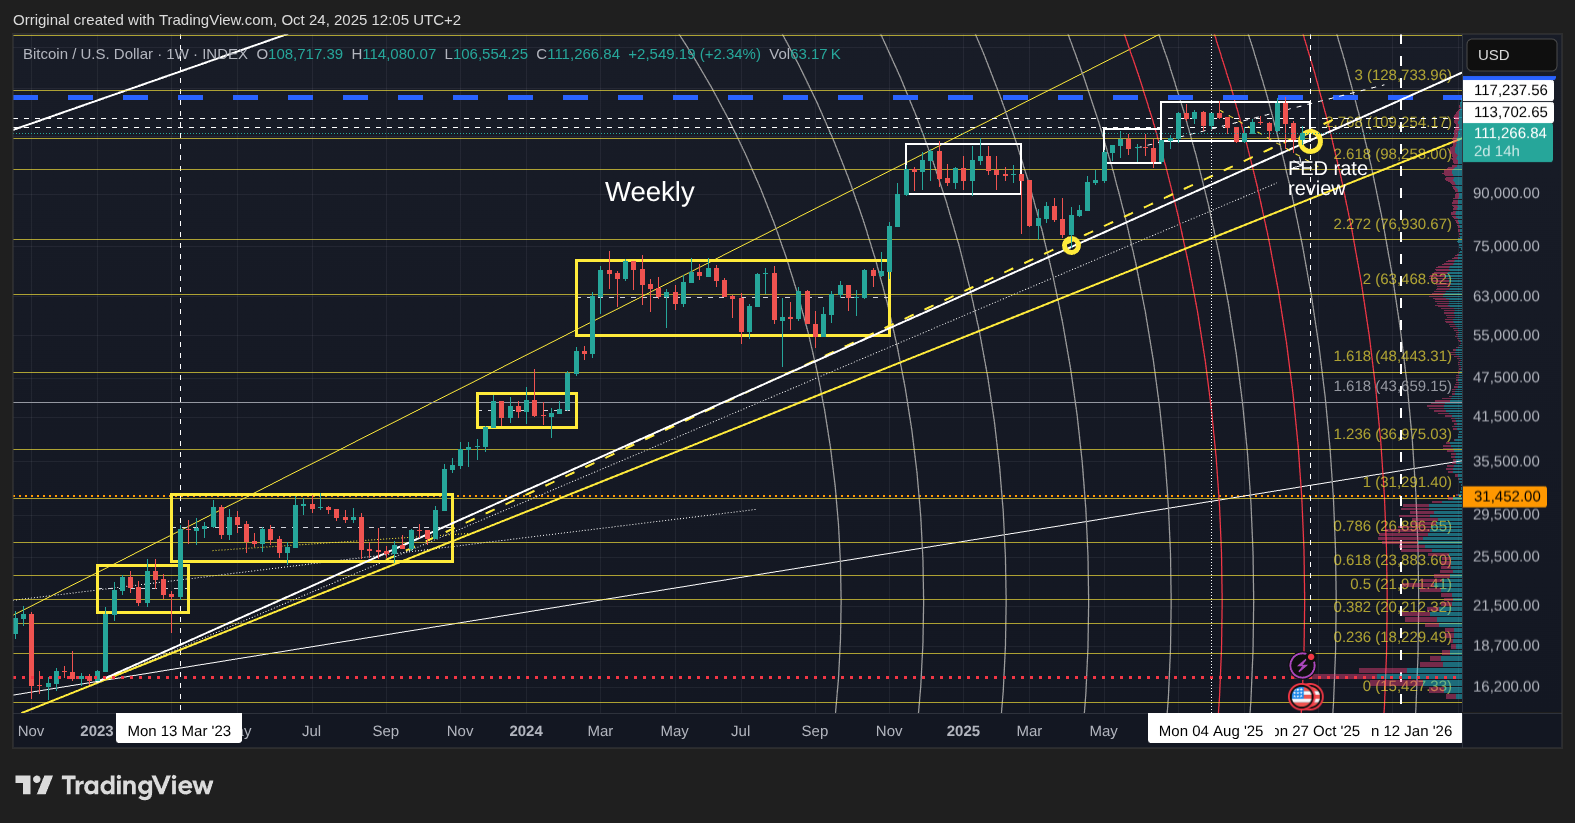Click the 2025 year label on time axis
The width and height of the screenshot is (1575, 823).
coord(963,731)
